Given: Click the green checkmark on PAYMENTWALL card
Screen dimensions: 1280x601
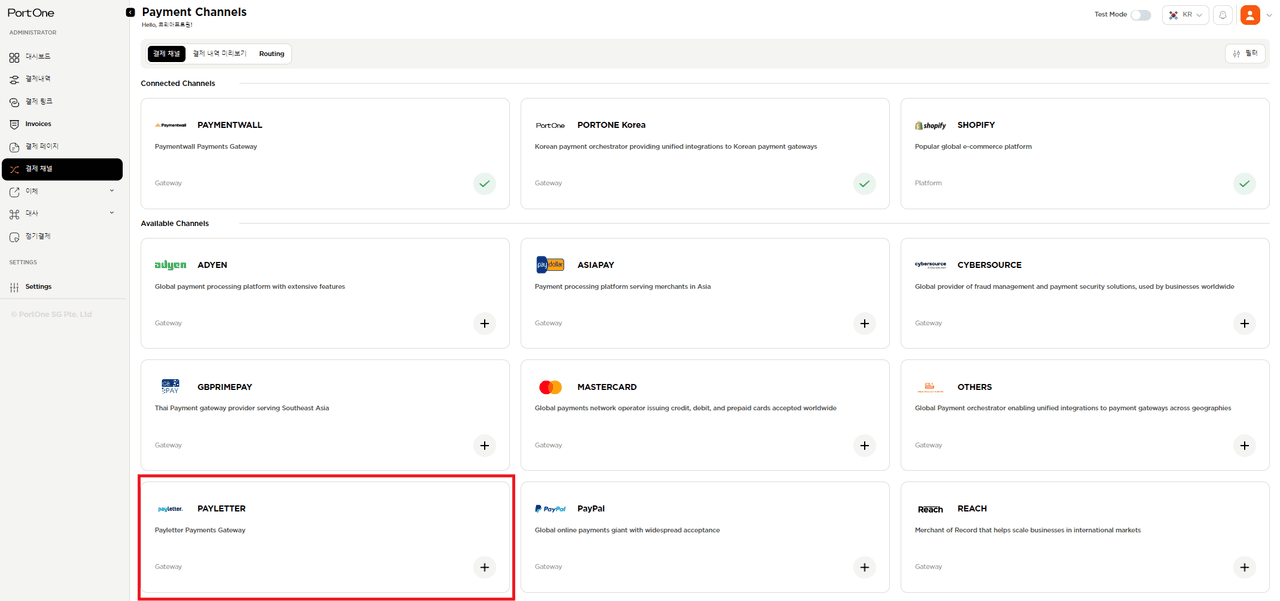Looking at the screenshot, I should click(484, 183).
